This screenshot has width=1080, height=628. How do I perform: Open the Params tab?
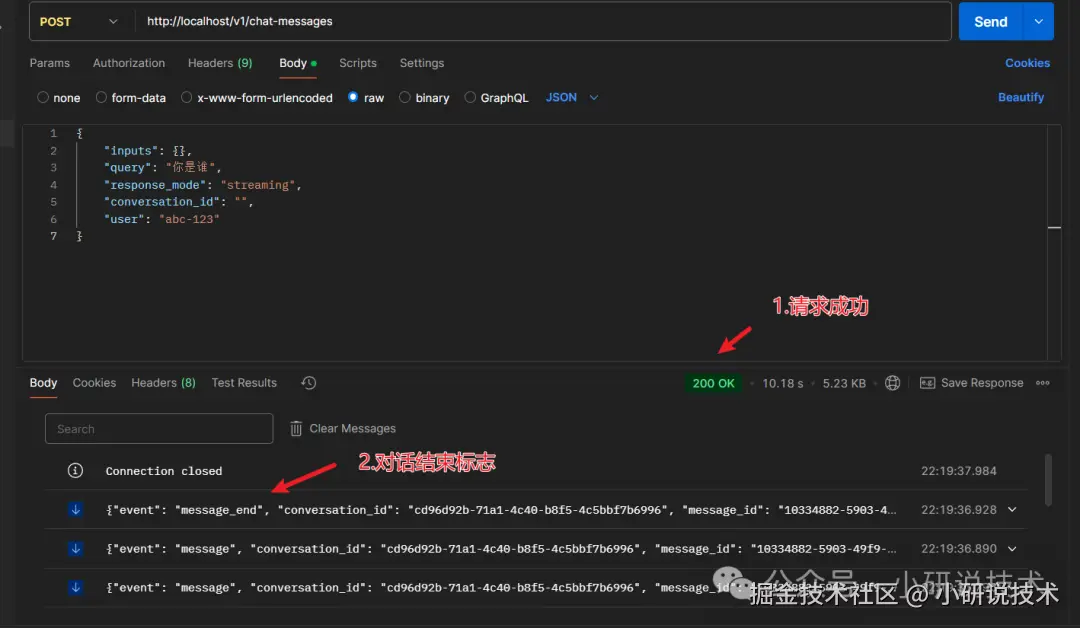point(50,63)
